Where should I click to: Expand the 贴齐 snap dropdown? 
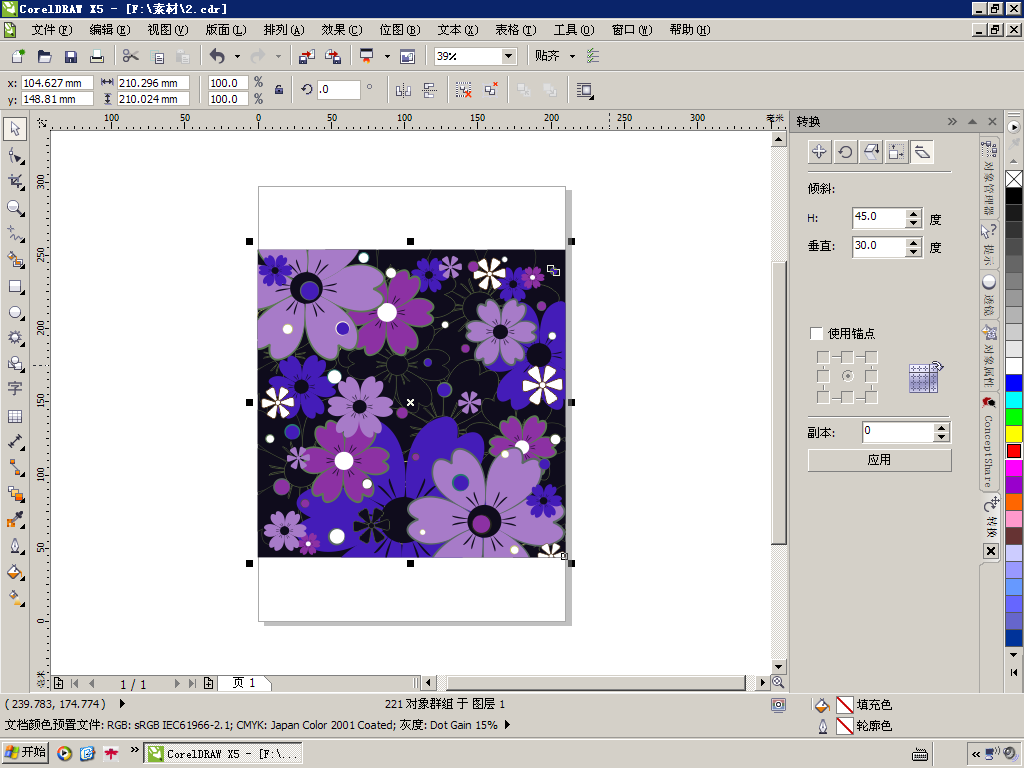click(x=572, y=57)
